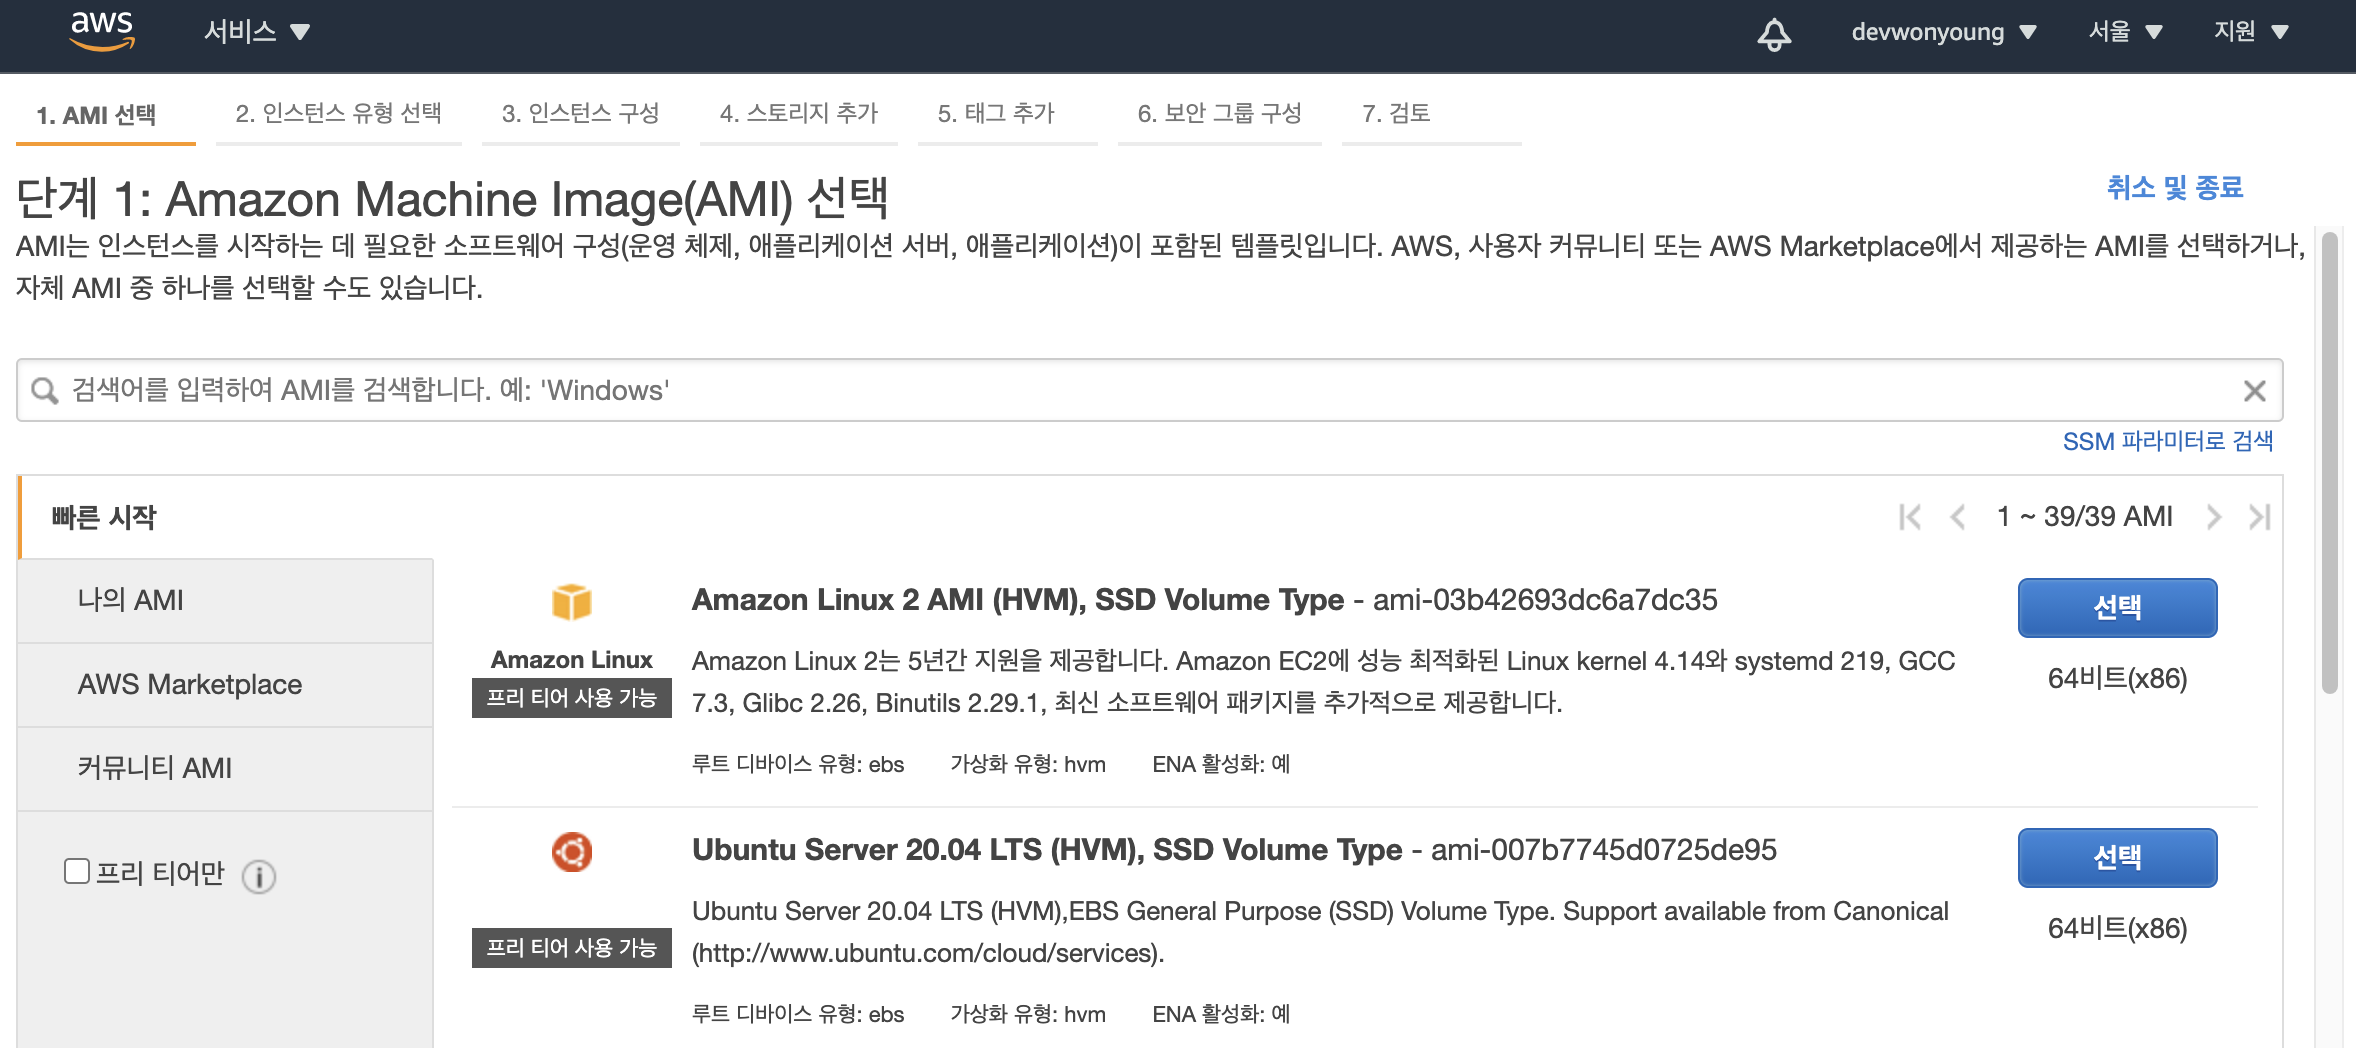Click the page vertical scrollbar
Viewport: 2356px width, 1048px height.
2330,462
